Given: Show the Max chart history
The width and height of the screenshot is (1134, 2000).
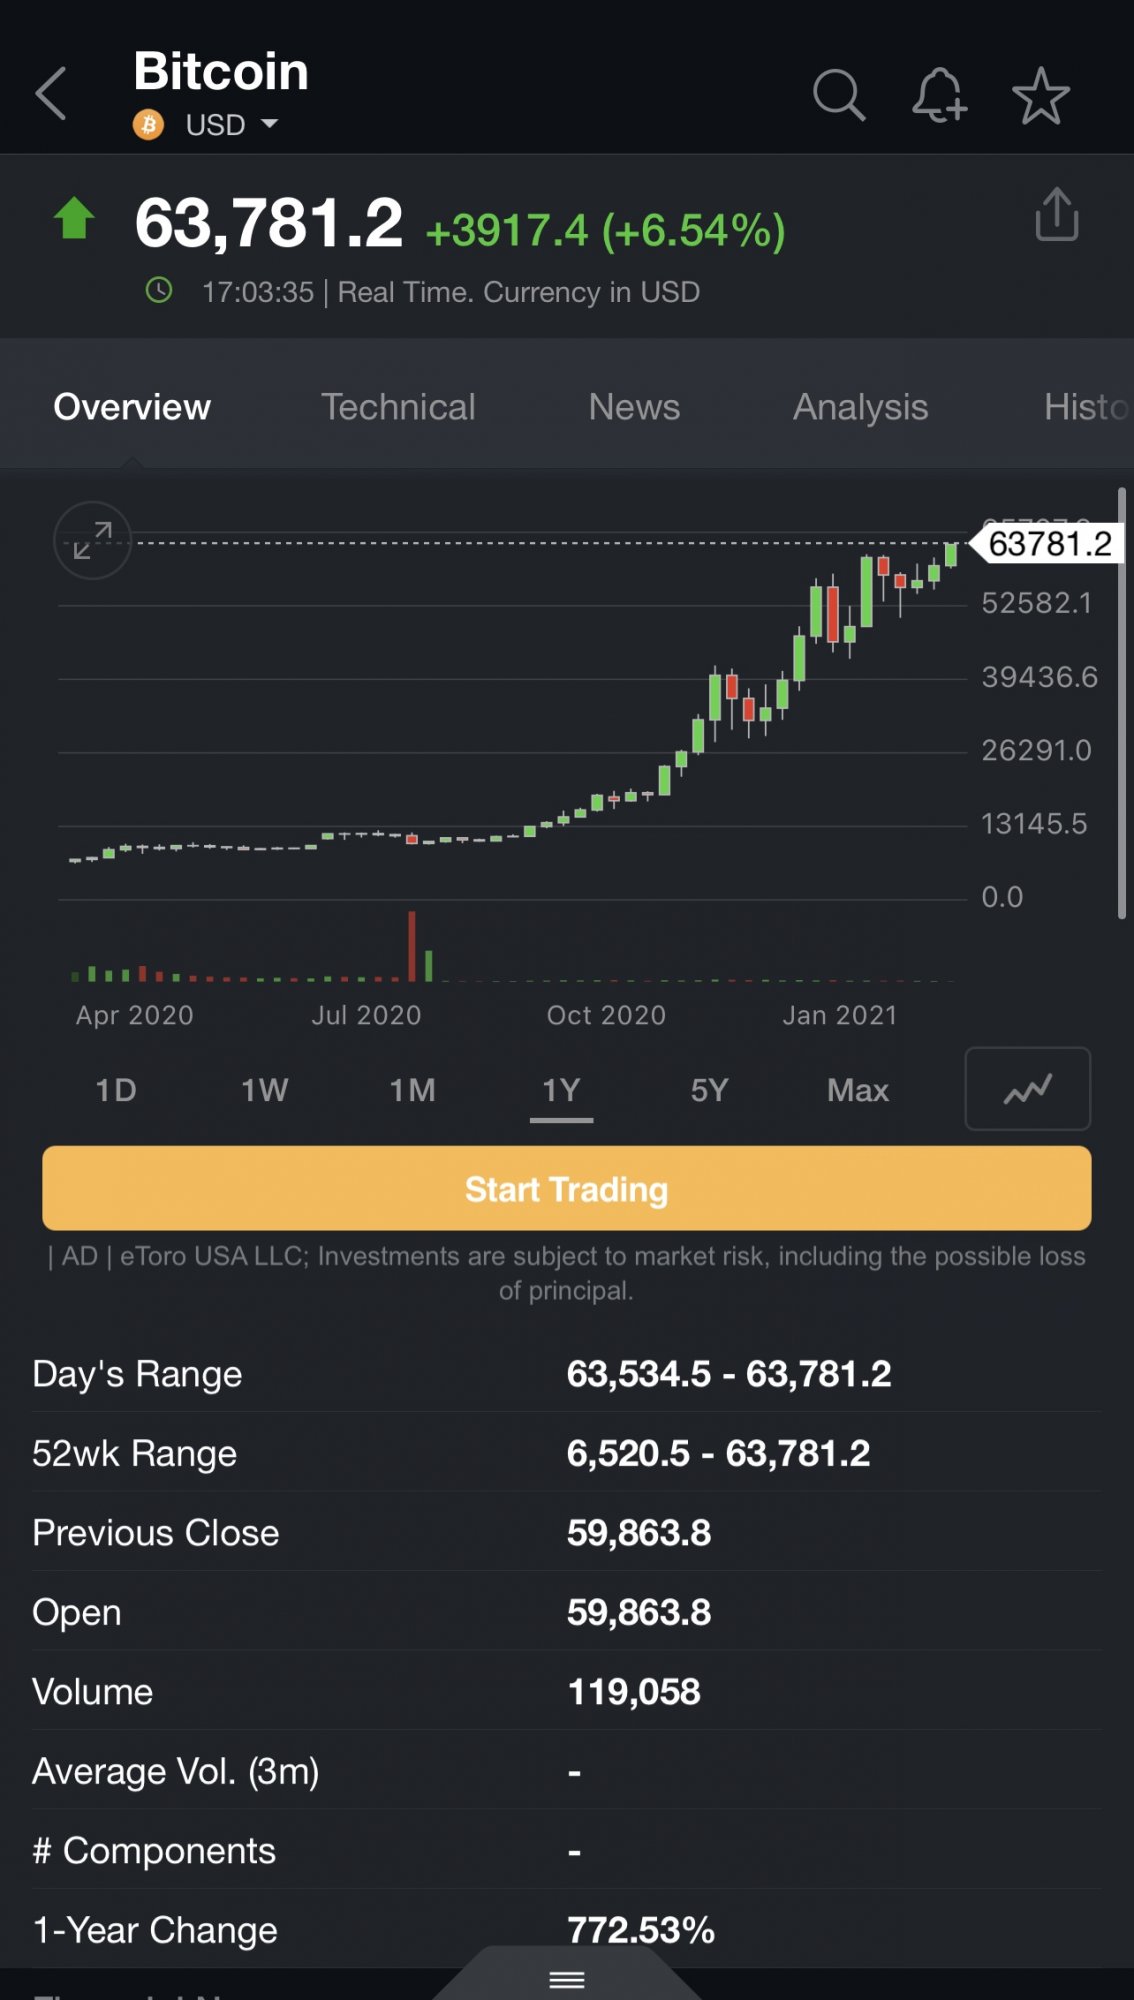Looking at the screenshot, I should click(857, 1090).
